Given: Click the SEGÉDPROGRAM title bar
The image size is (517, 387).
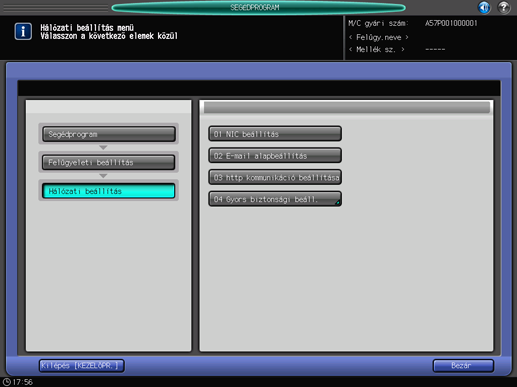Looking at the screenshot, I should click(x=258, y=7).
